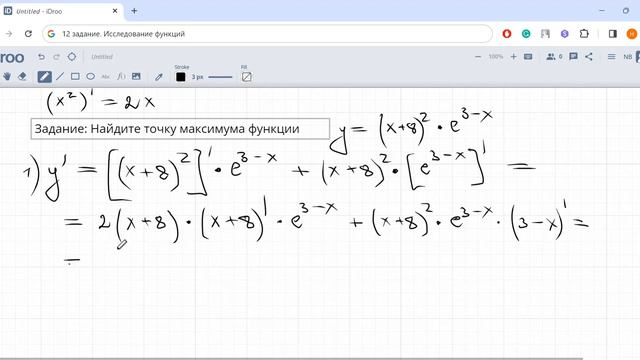Image resolution: width=640 pixels, height=360 pixels.
Task: Select the Pen drawing tool
Action: pyautogui.click(x=44, y=76)
